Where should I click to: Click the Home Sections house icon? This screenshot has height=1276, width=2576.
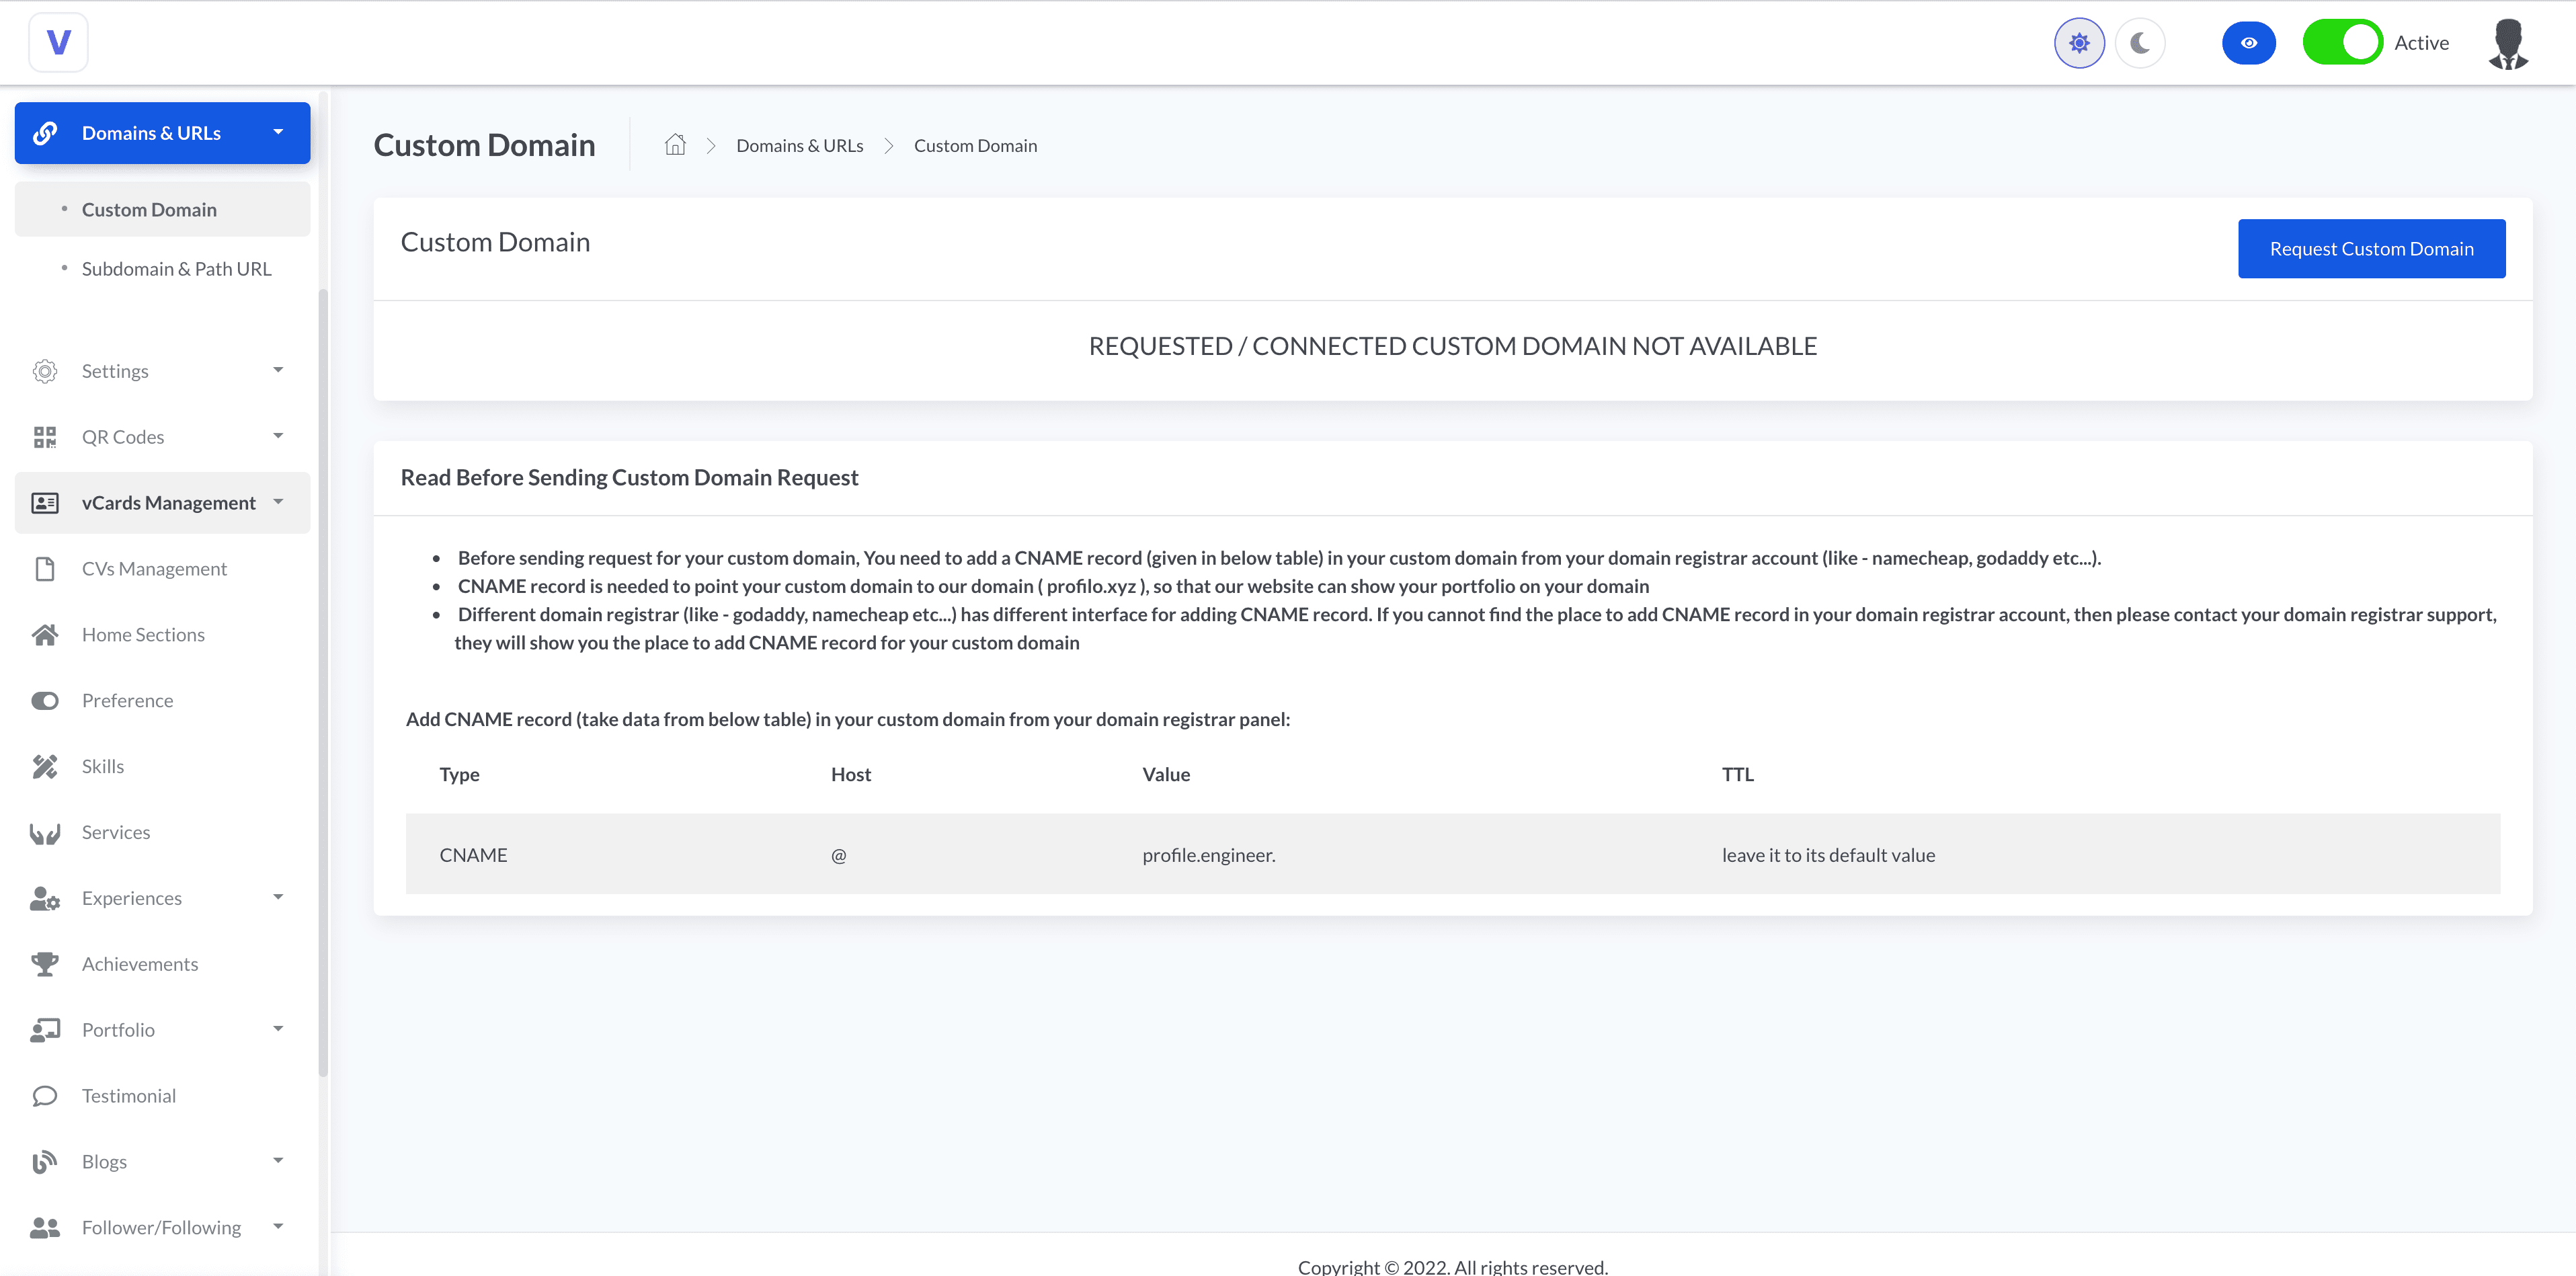tap(45, 635)
